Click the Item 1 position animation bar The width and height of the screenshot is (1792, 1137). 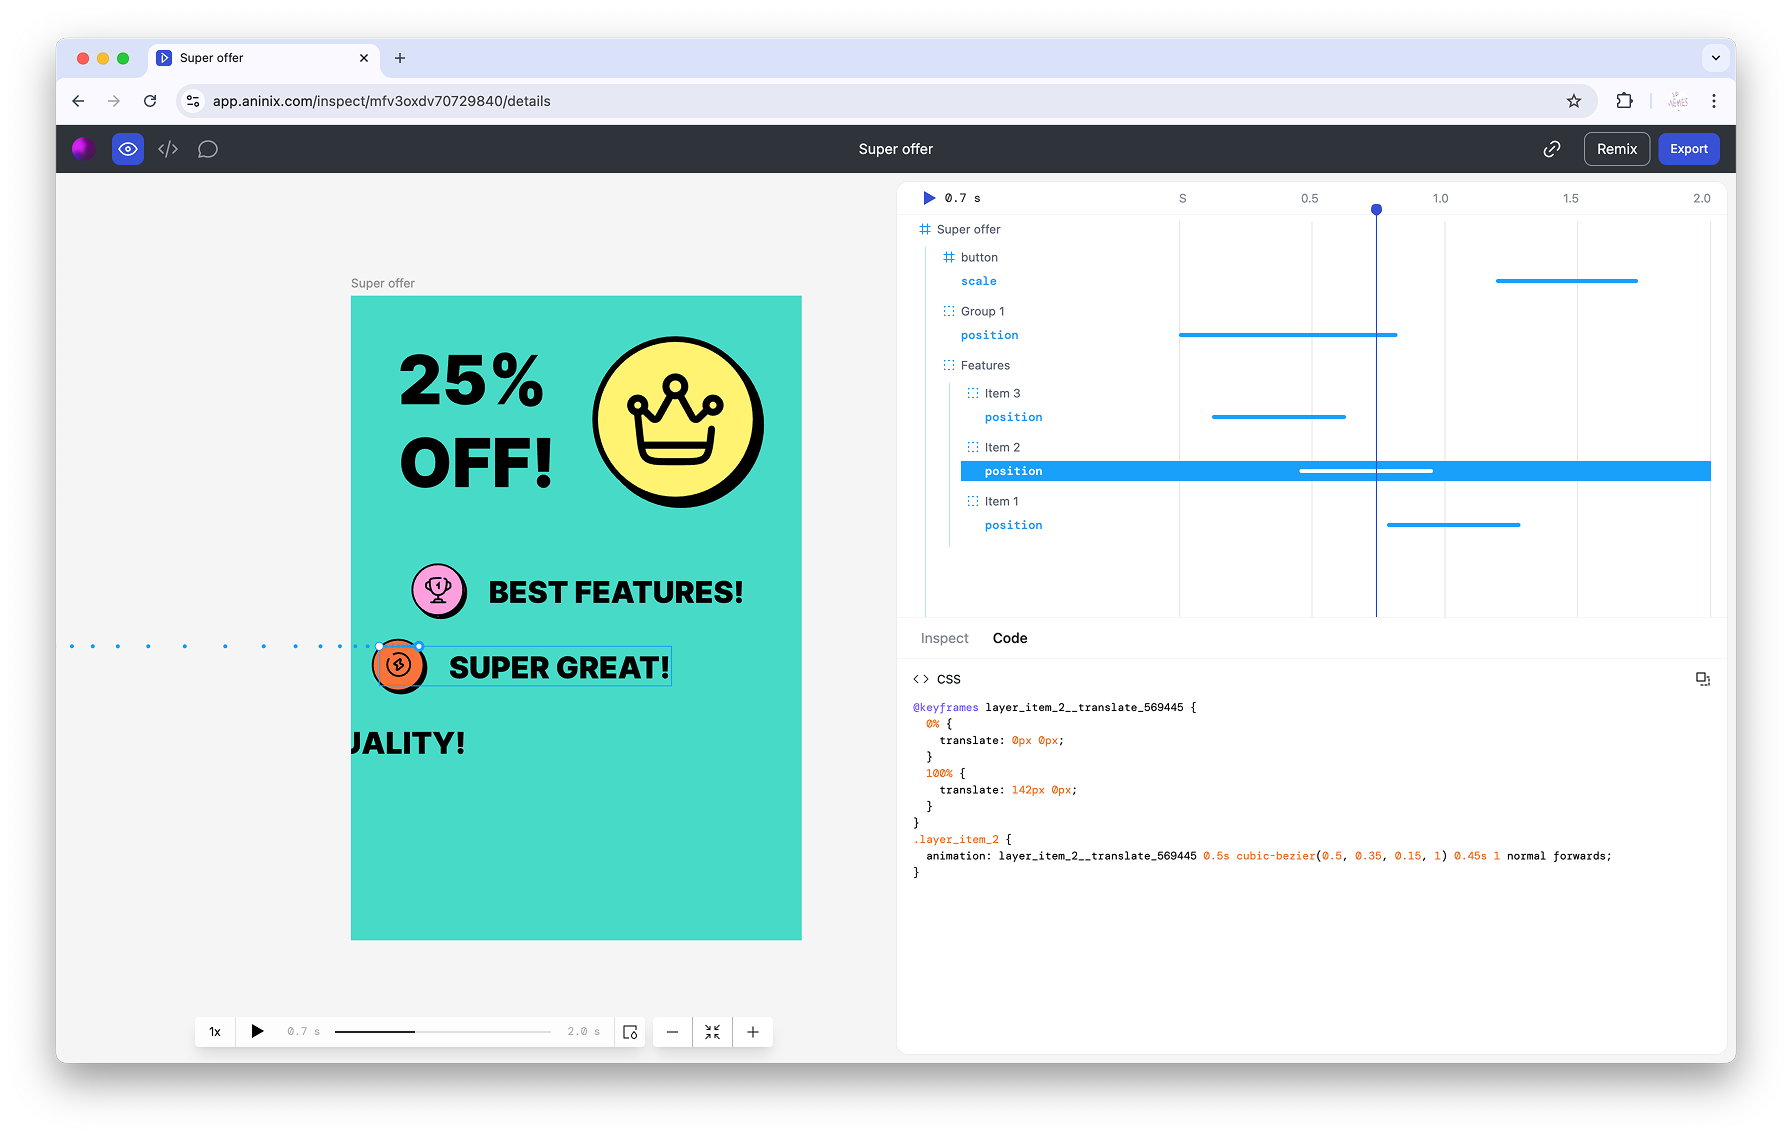point(1453,525)
